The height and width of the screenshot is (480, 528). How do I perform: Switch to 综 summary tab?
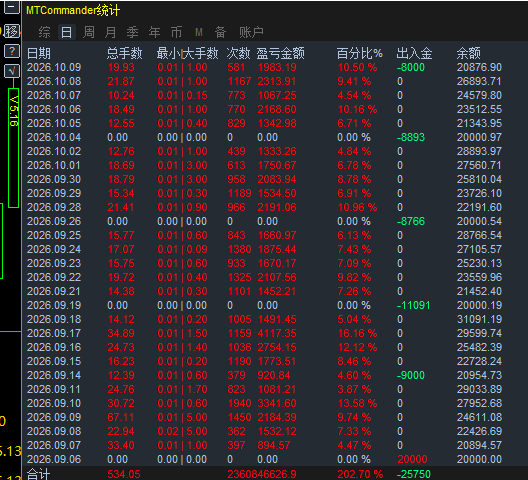pyautogui.click(x=44, y=32)
